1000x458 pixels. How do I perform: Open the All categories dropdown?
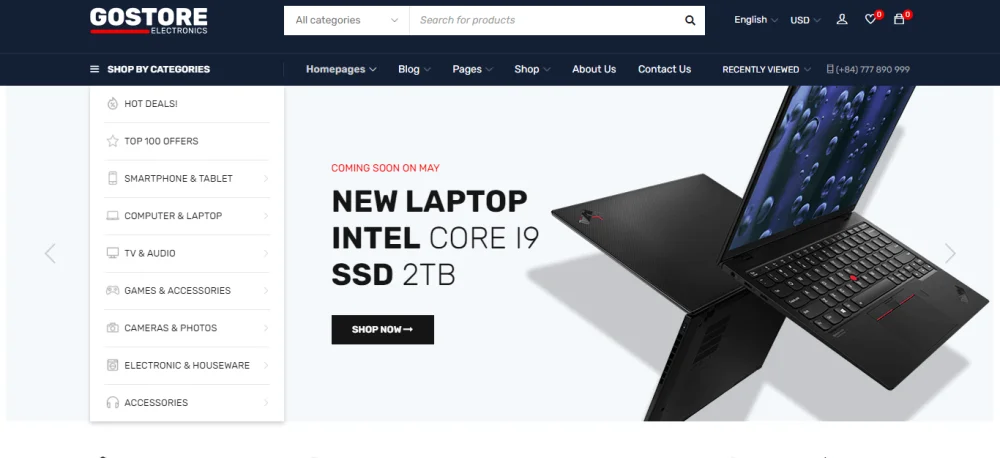(346, 20)
